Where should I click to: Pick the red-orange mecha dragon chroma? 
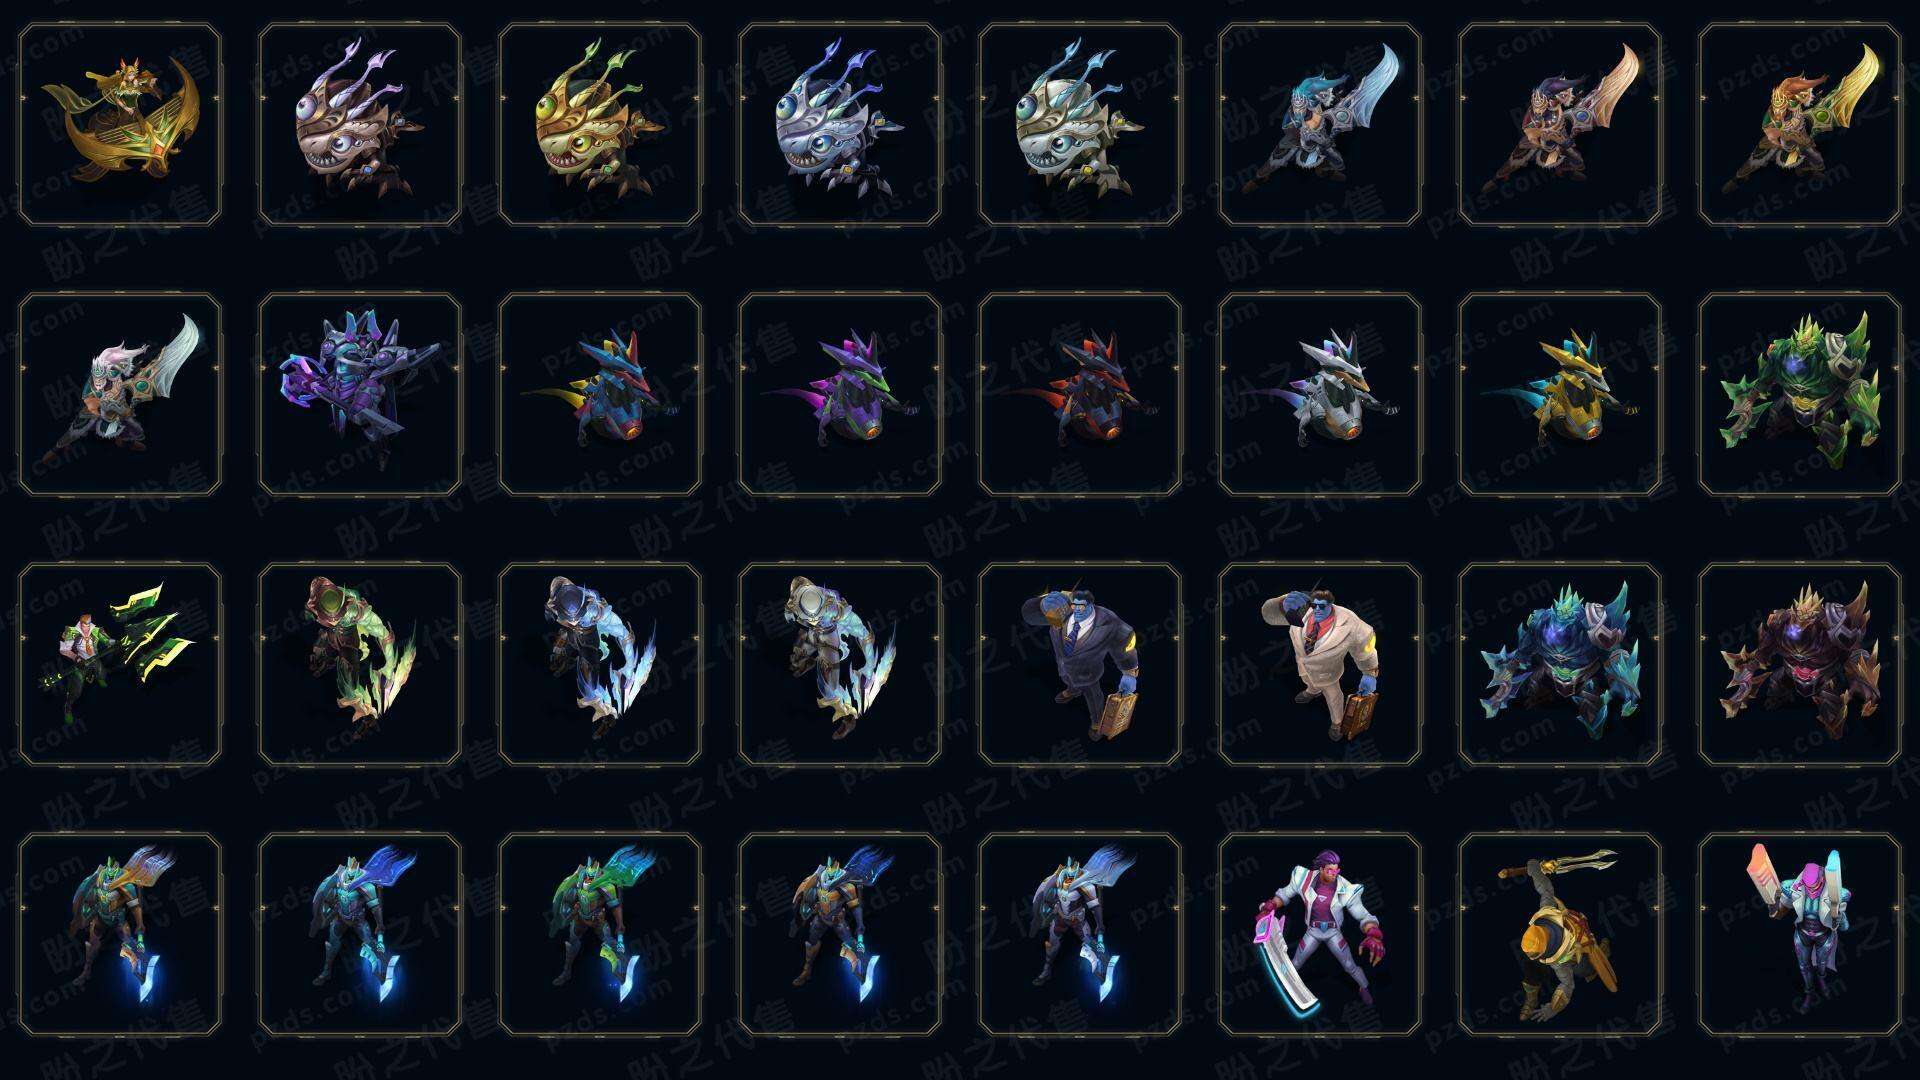pos(1080,394)
